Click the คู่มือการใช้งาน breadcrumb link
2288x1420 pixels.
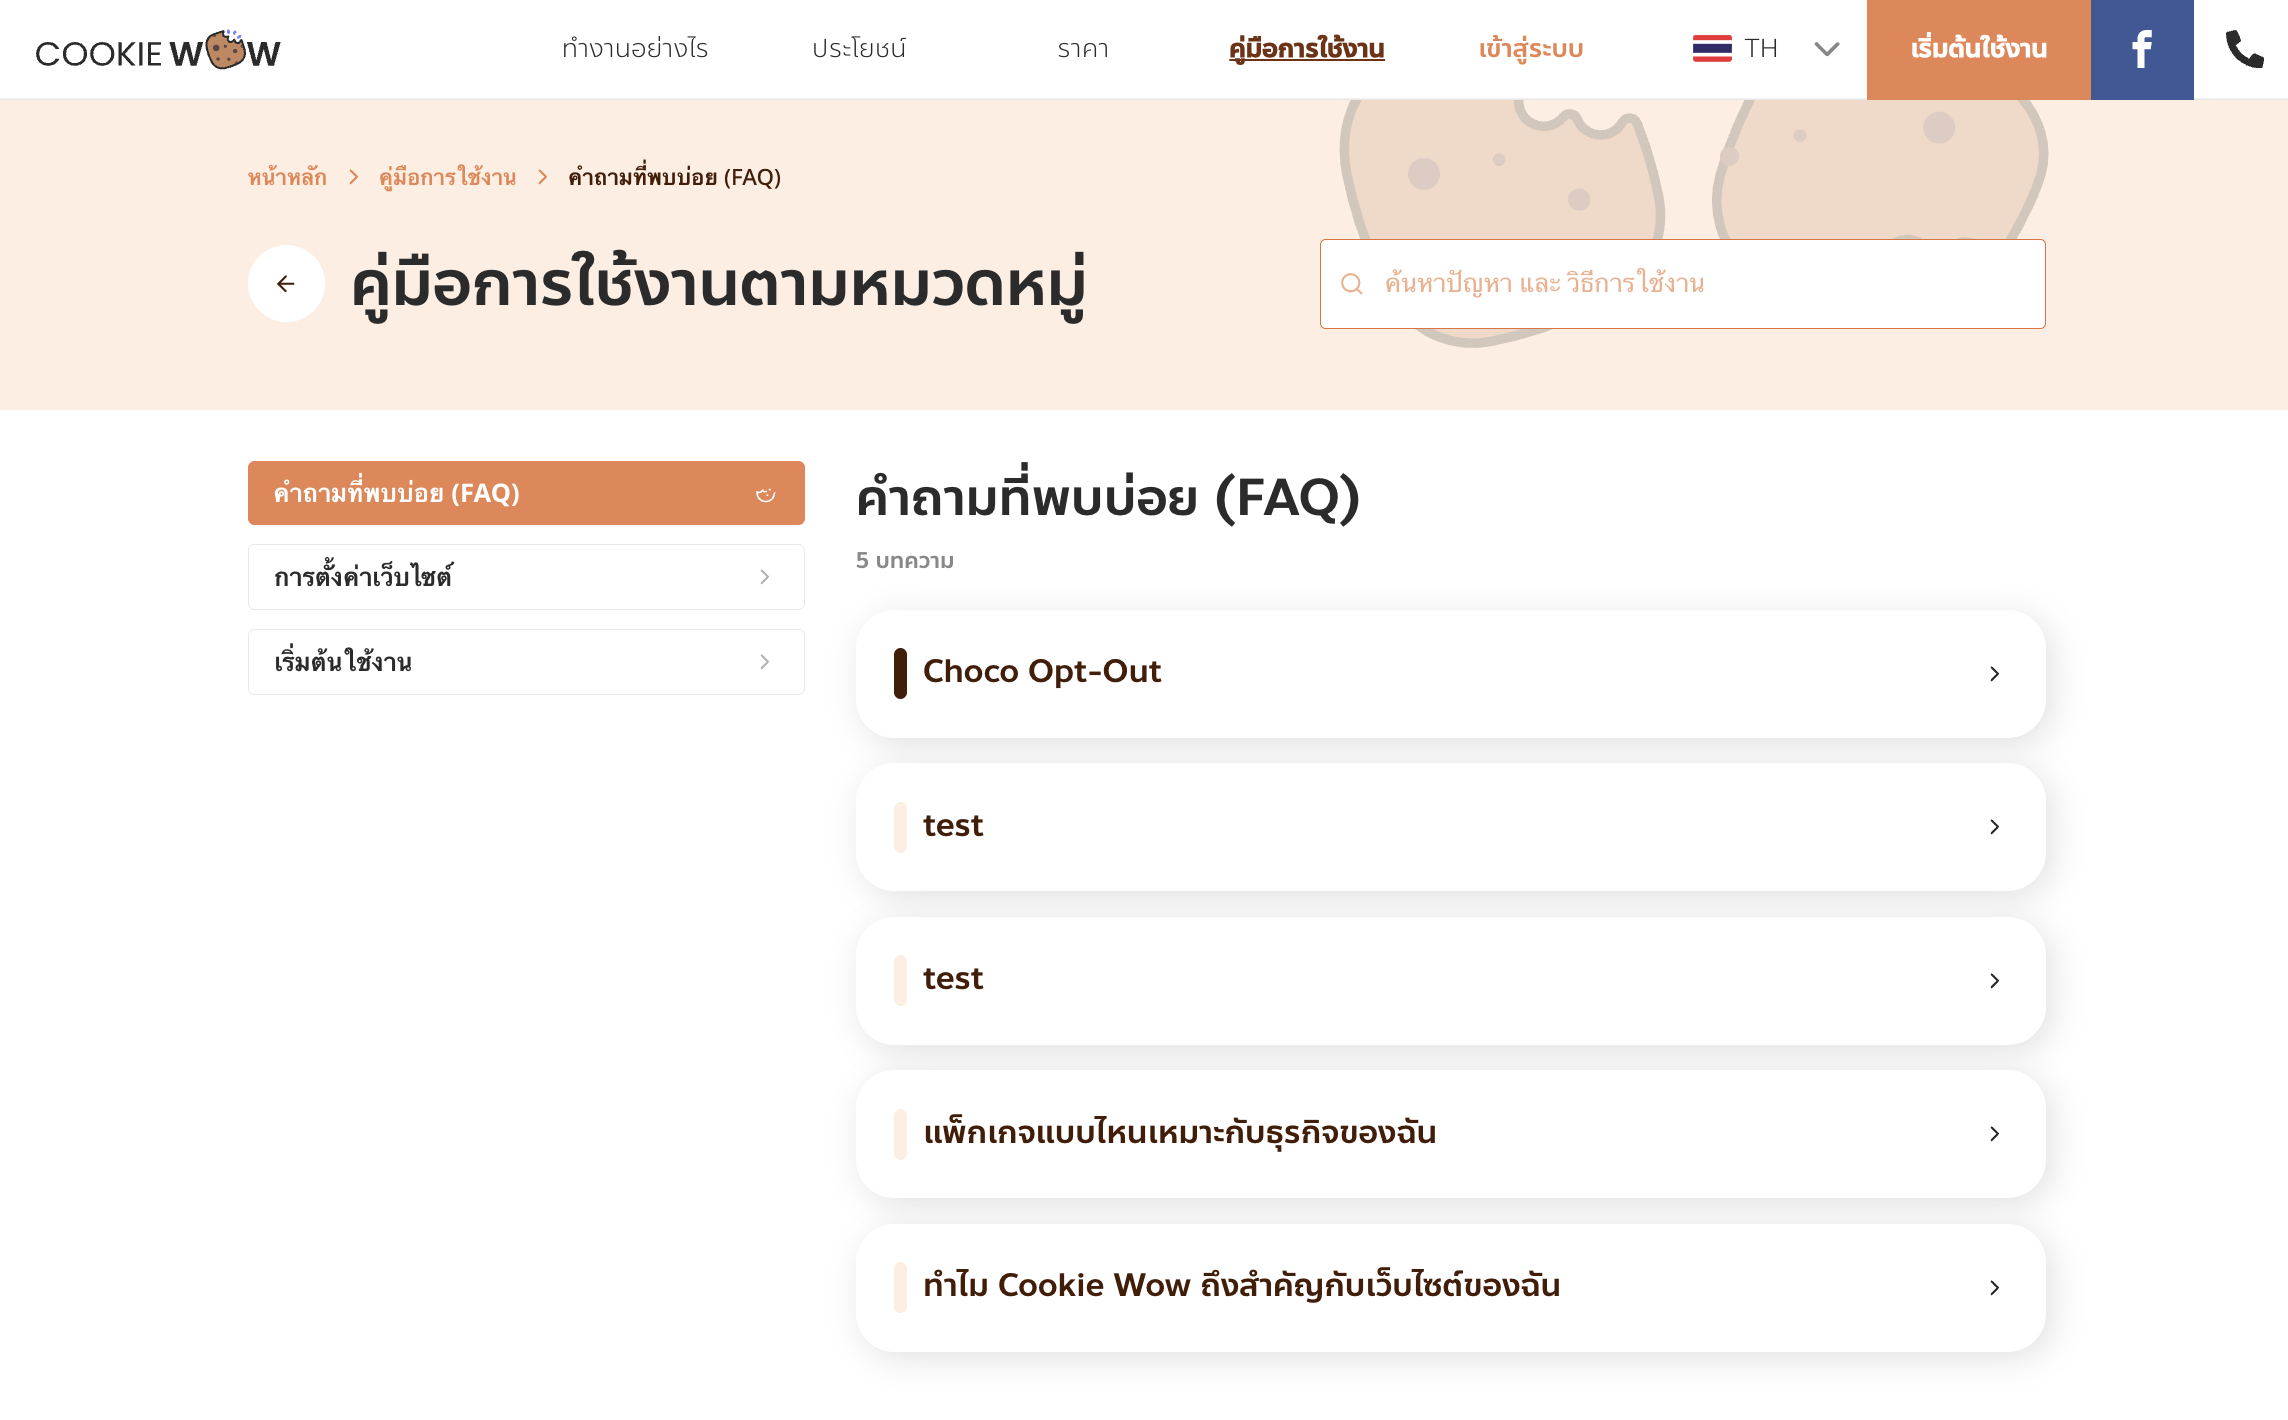(447, 177)
